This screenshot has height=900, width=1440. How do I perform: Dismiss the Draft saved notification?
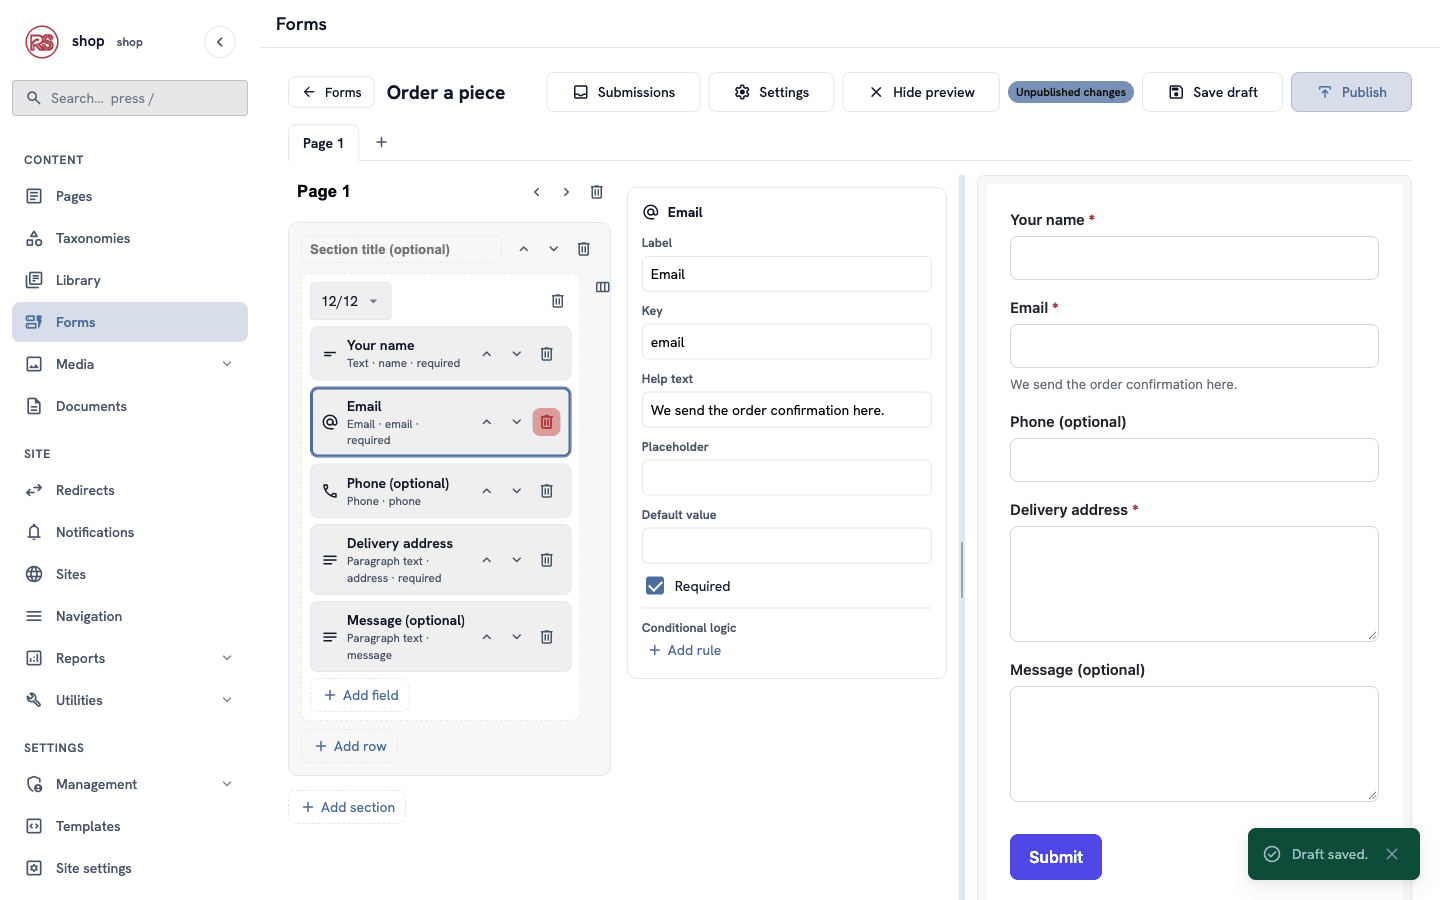[x=1392, y=854]
